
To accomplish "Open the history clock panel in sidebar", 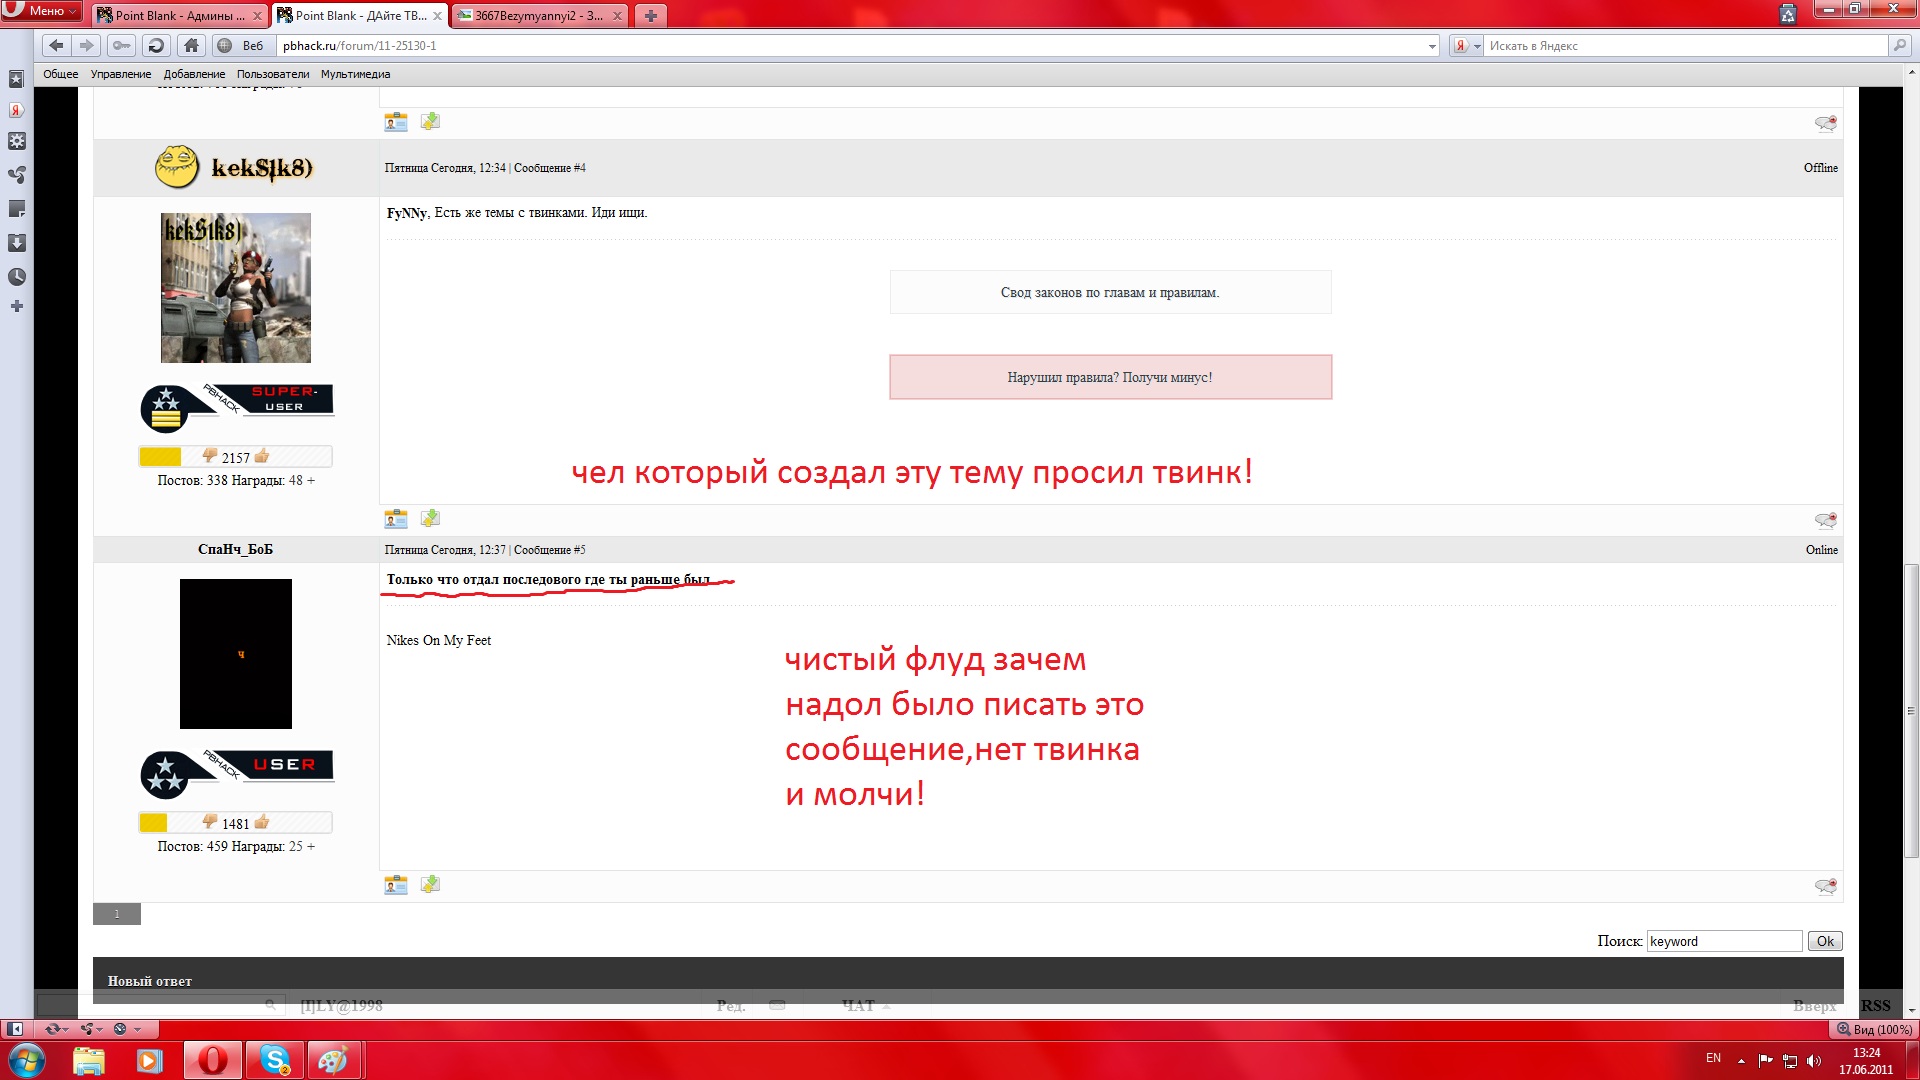I will coord(16,276).
